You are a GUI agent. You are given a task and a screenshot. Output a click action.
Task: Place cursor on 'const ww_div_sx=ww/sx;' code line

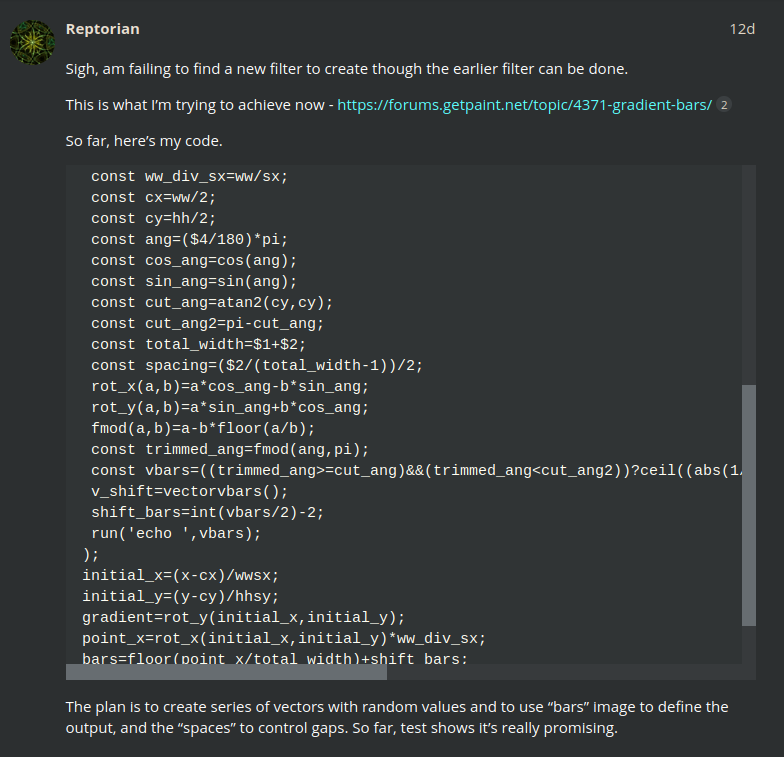[x=190, y=176]
